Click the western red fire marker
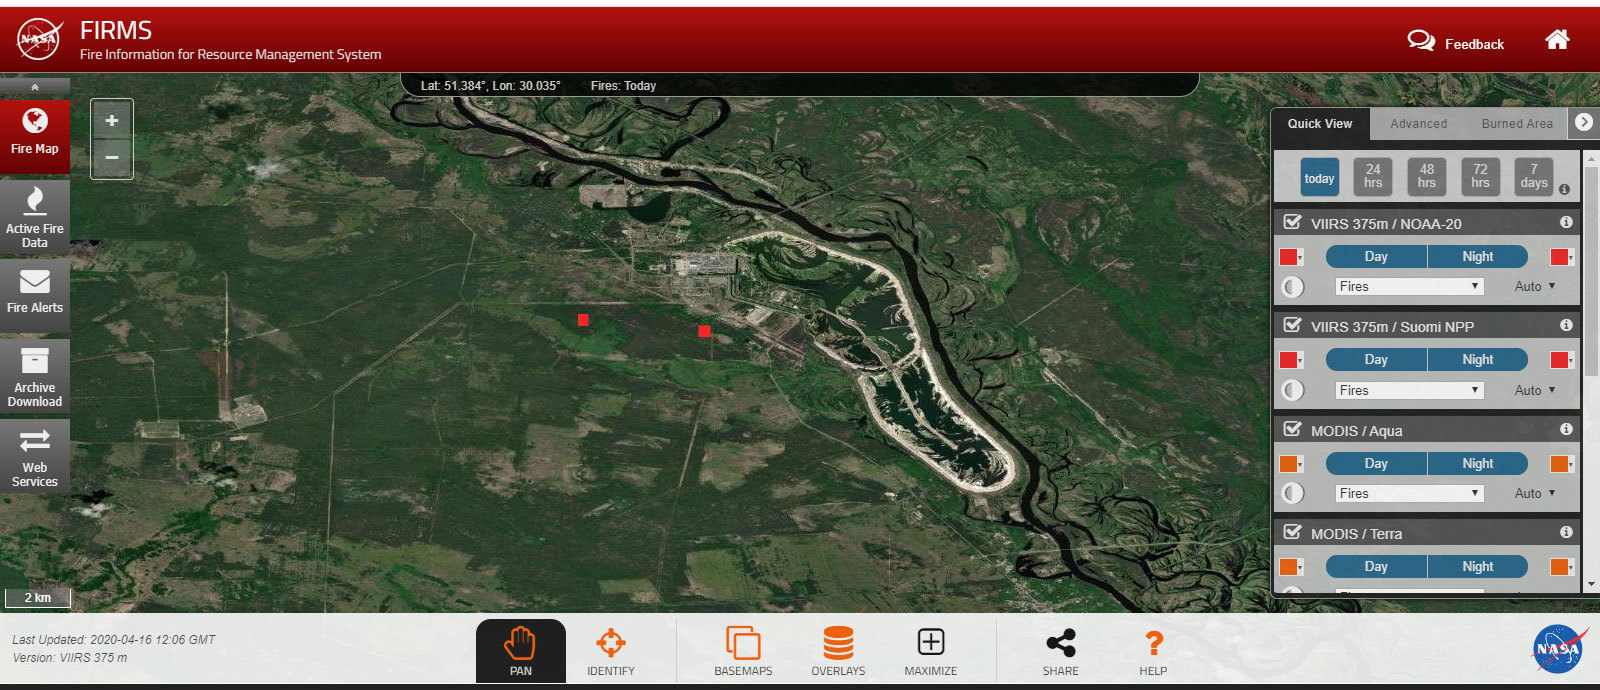 click(x=583, y=320)
